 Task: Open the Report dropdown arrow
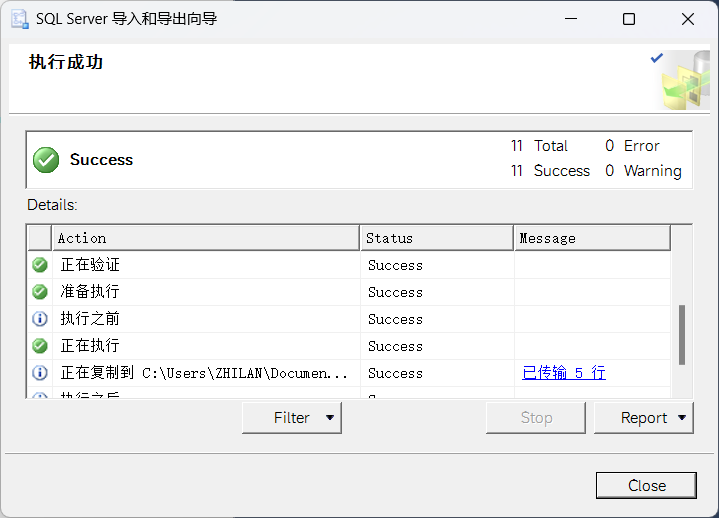coord(682,418)
